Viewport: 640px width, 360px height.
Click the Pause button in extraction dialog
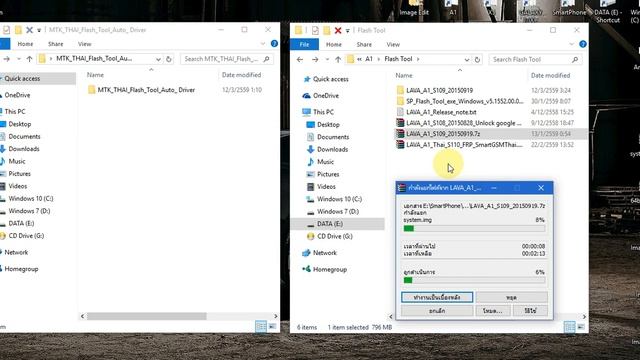tap(512, 297)
